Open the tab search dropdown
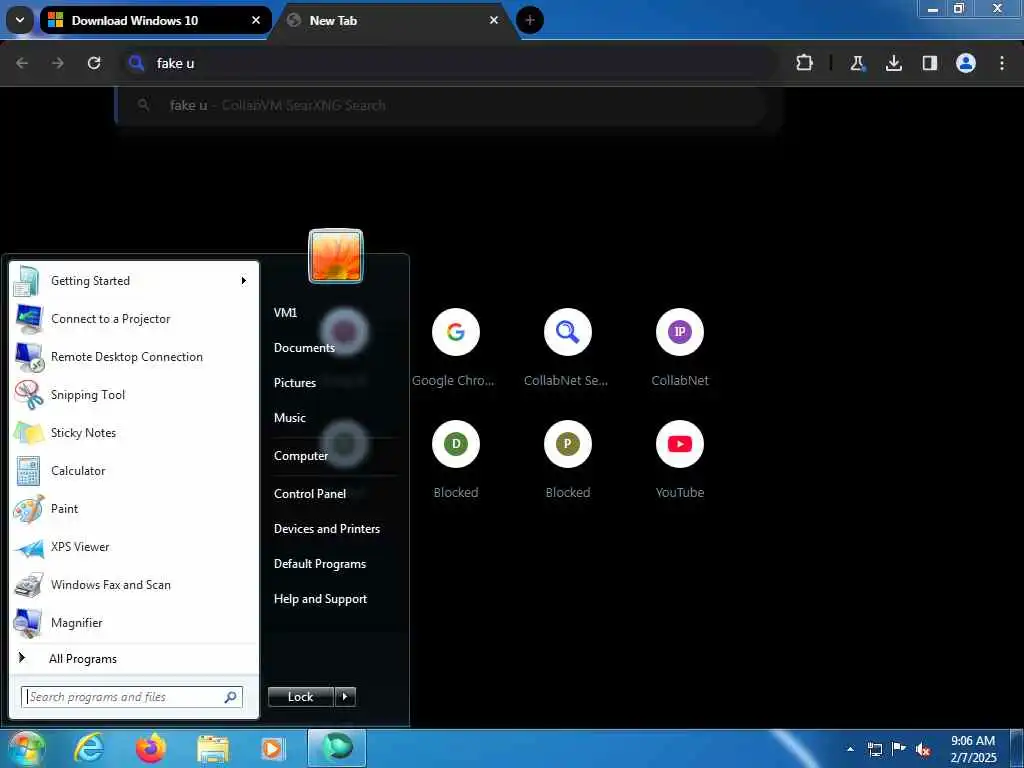1024x768 pixels. pos(20,20)
